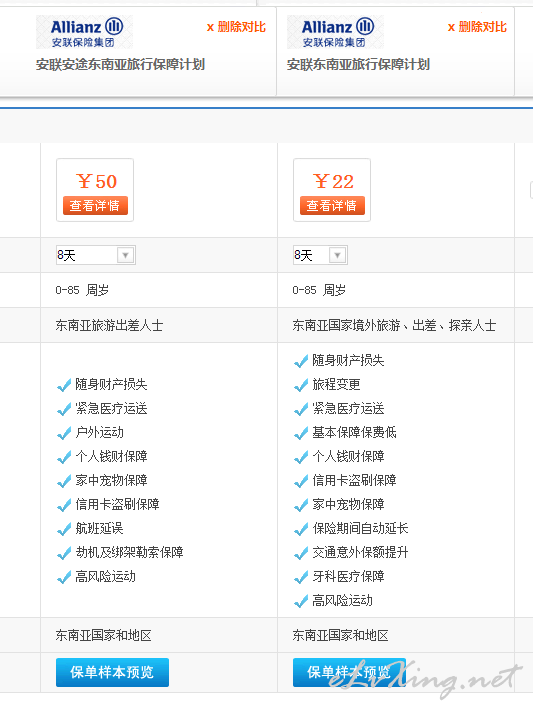Screen dimensions: 533x712
Task: Open the 安联东南亚旅行保障计划 plan title
Action: (358, 64)
